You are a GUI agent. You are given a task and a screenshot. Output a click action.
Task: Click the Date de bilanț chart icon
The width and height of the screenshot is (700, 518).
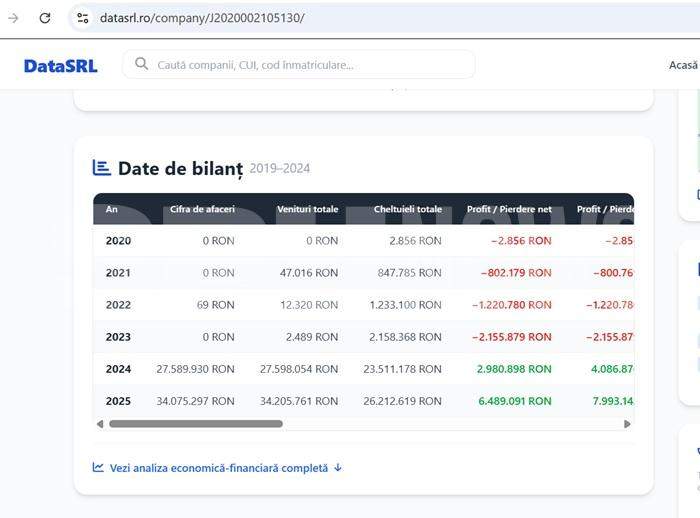pyautogui.click(x=101, y=168)
